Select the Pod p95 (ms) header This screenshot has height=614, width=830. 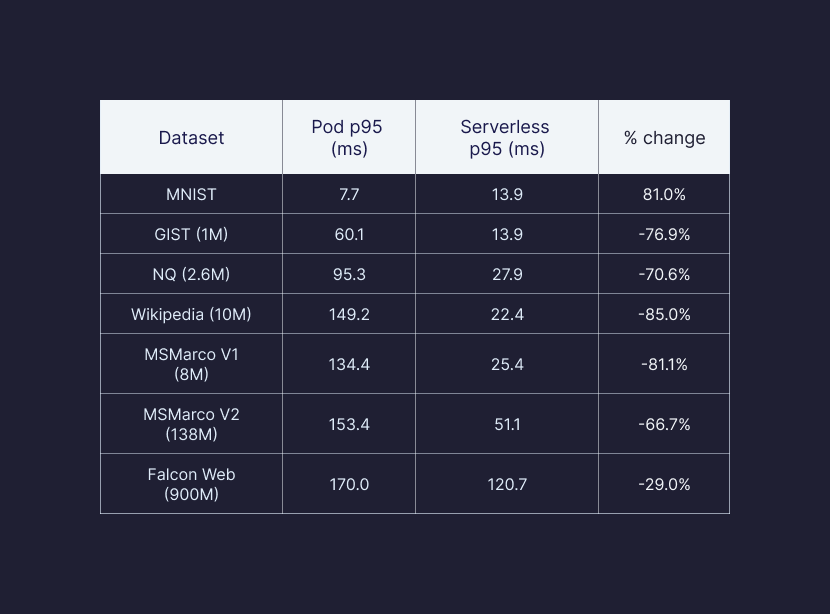(x=348, y=138)
